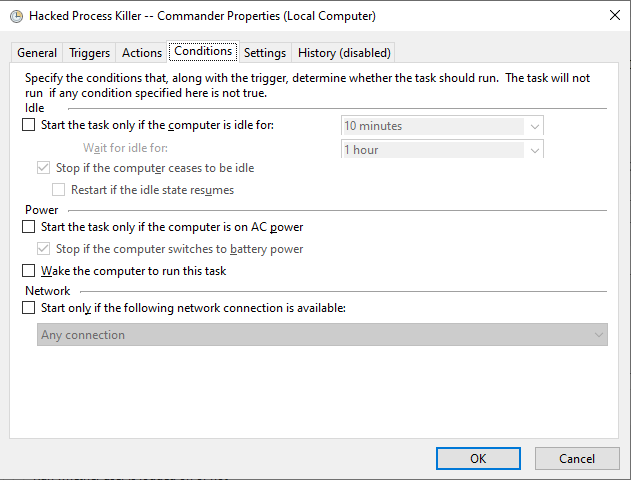The image size is (631, 480).
Task: Enable network connection availability condition
Action: pos(28,309)
